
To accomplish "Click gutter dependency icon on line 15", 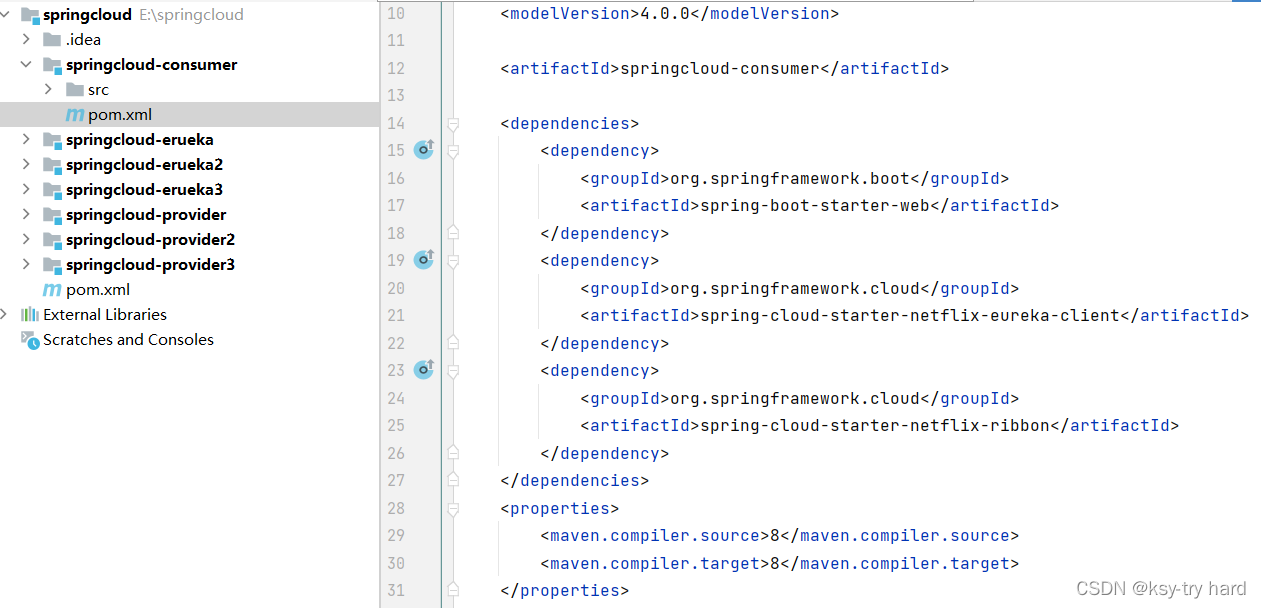I will 424,150.
